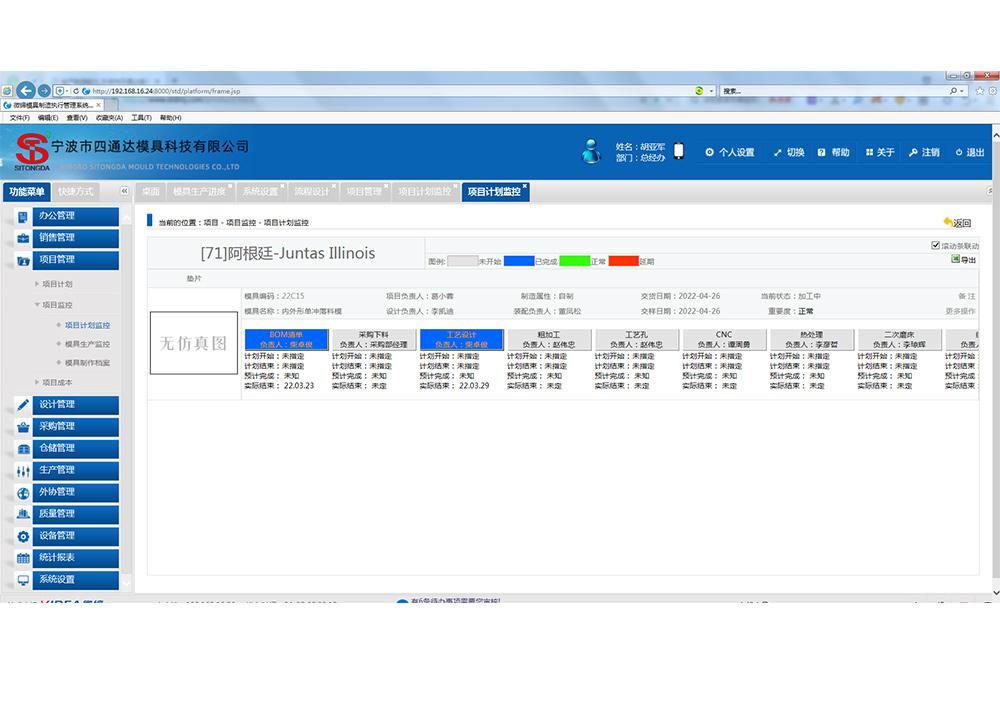The image size is (1000, 714).
Task: Click the 个人设置 button in header
Action: coord(729,152)
